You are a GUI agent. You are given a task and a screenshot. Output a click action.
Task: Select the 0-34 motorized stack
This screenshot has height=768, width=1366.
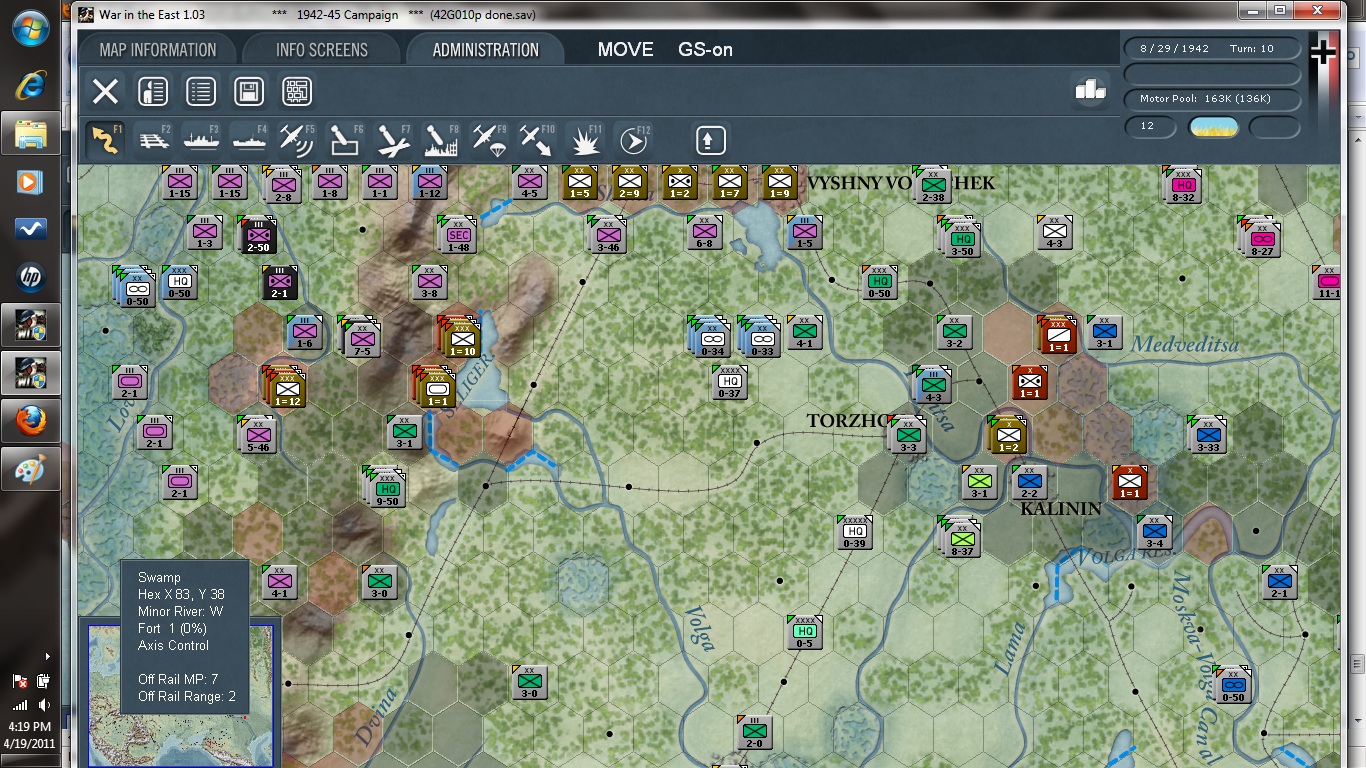coord(709,337)
